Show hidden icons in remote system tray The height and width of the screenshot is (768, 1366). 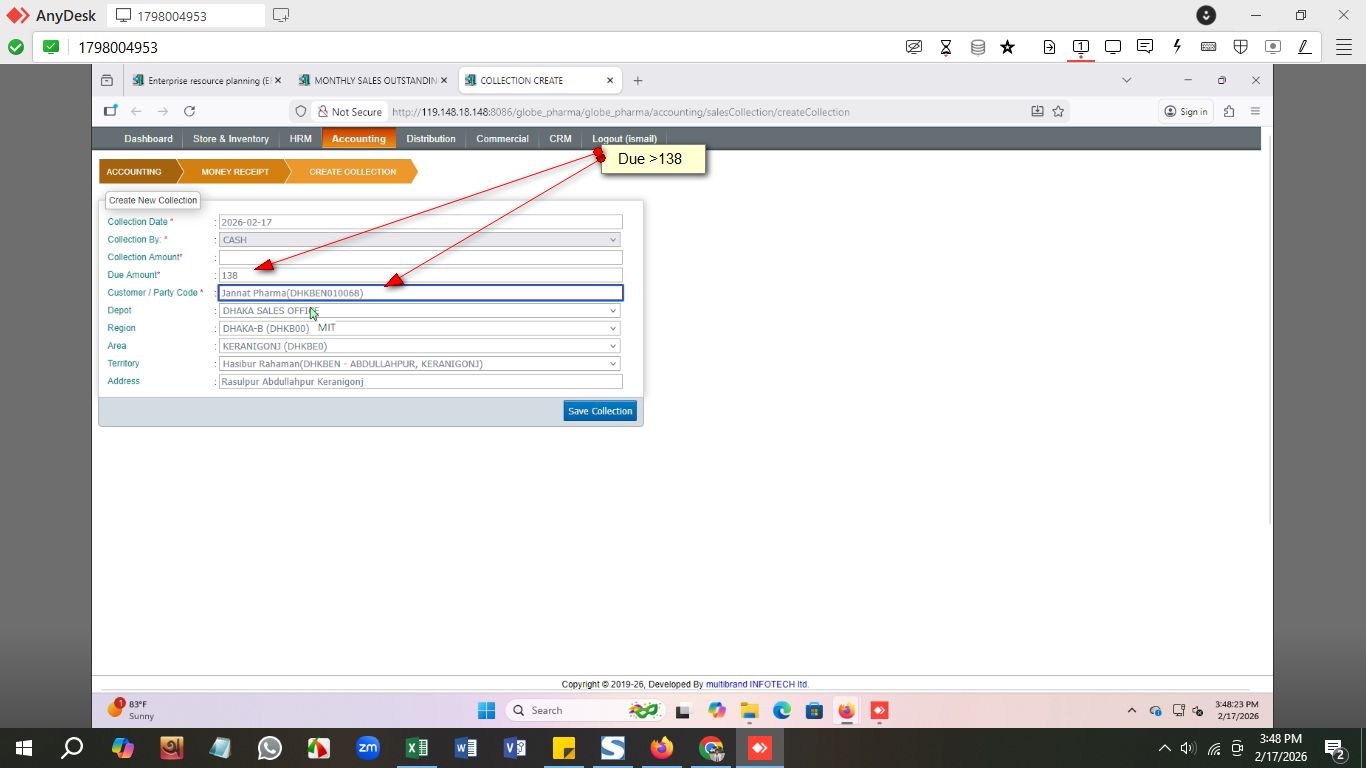click(x=1132, y=711)
